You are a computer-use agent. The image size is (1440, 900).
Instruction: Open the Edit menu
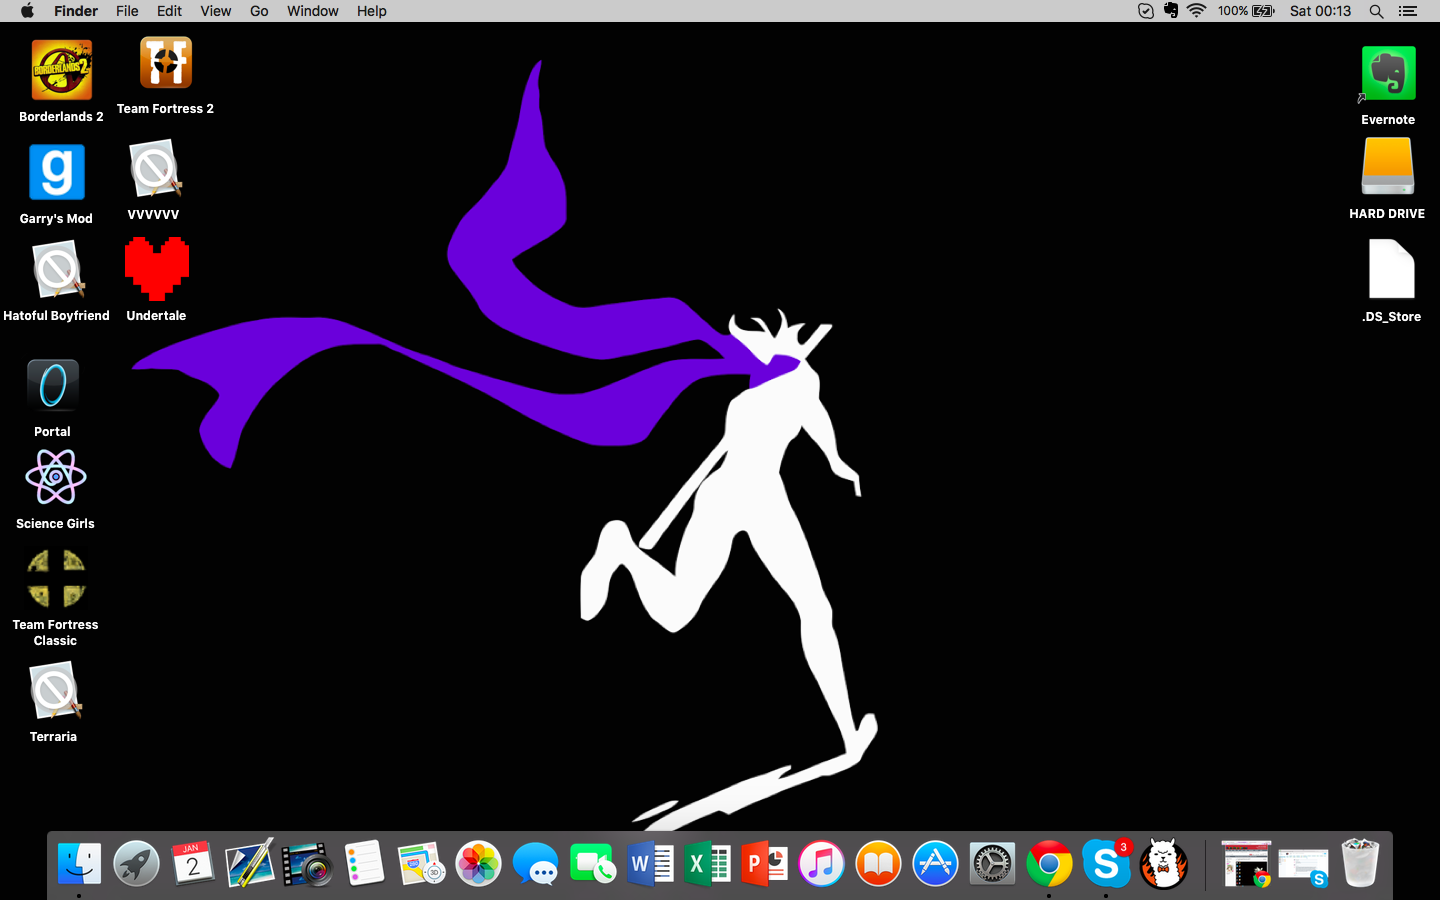tap(169, 11)
